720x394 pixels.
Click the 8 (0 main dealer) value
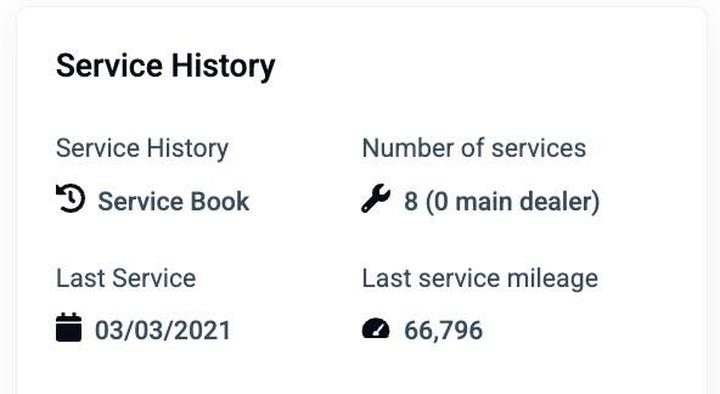[502, 202]
